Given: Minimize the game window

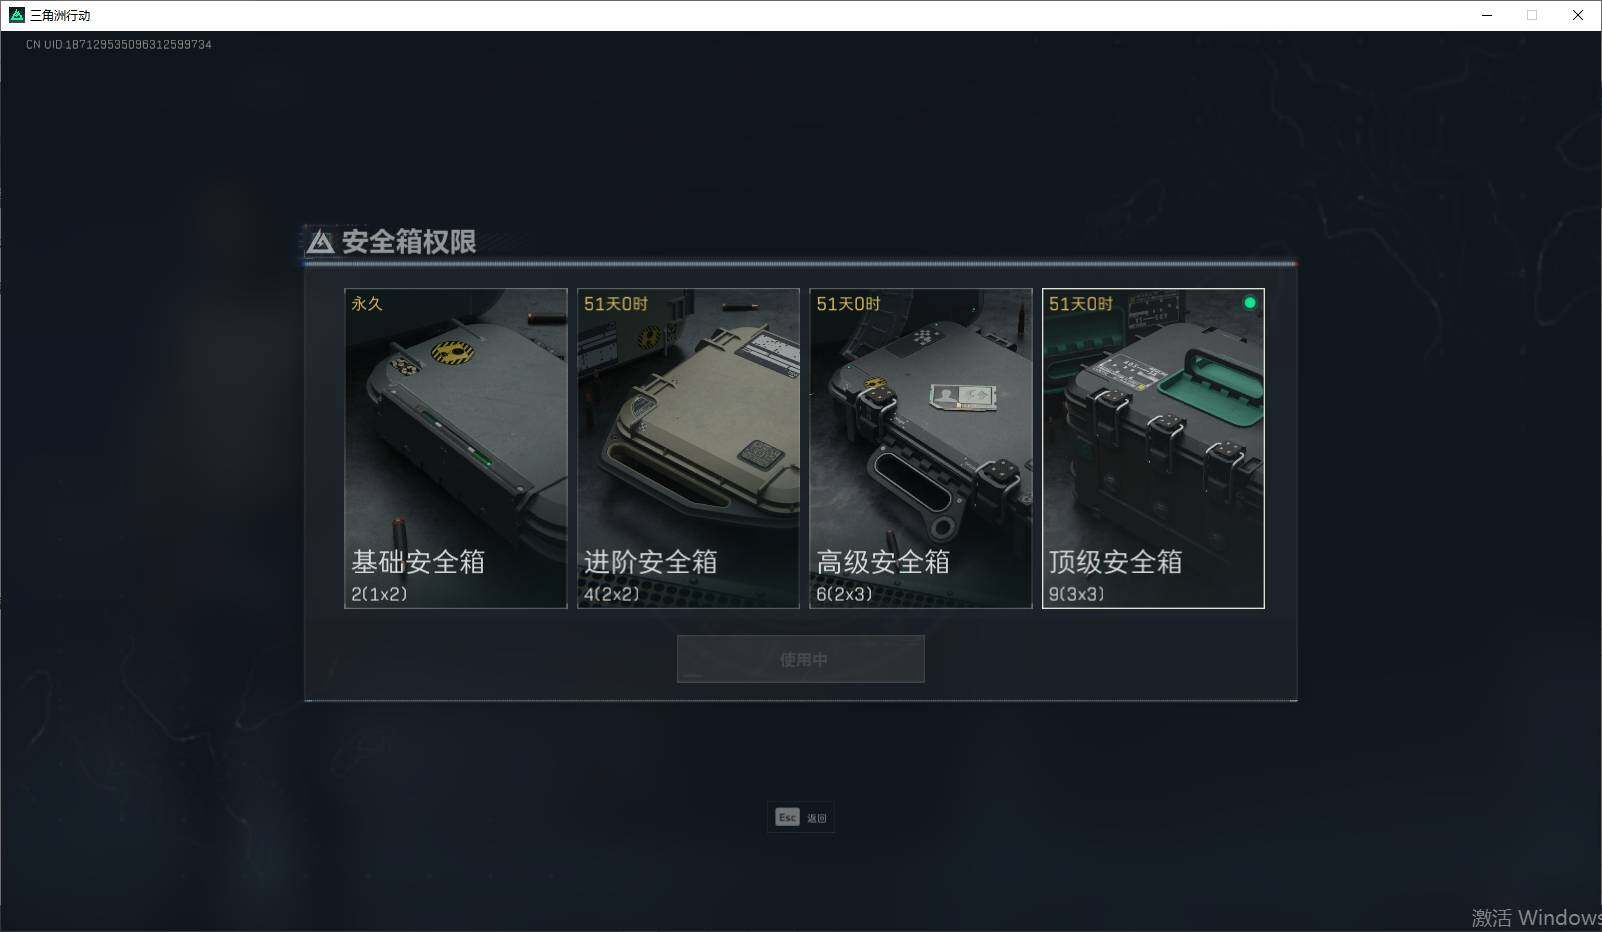Looking at the screenshot, I should [x=1486, y=15].
